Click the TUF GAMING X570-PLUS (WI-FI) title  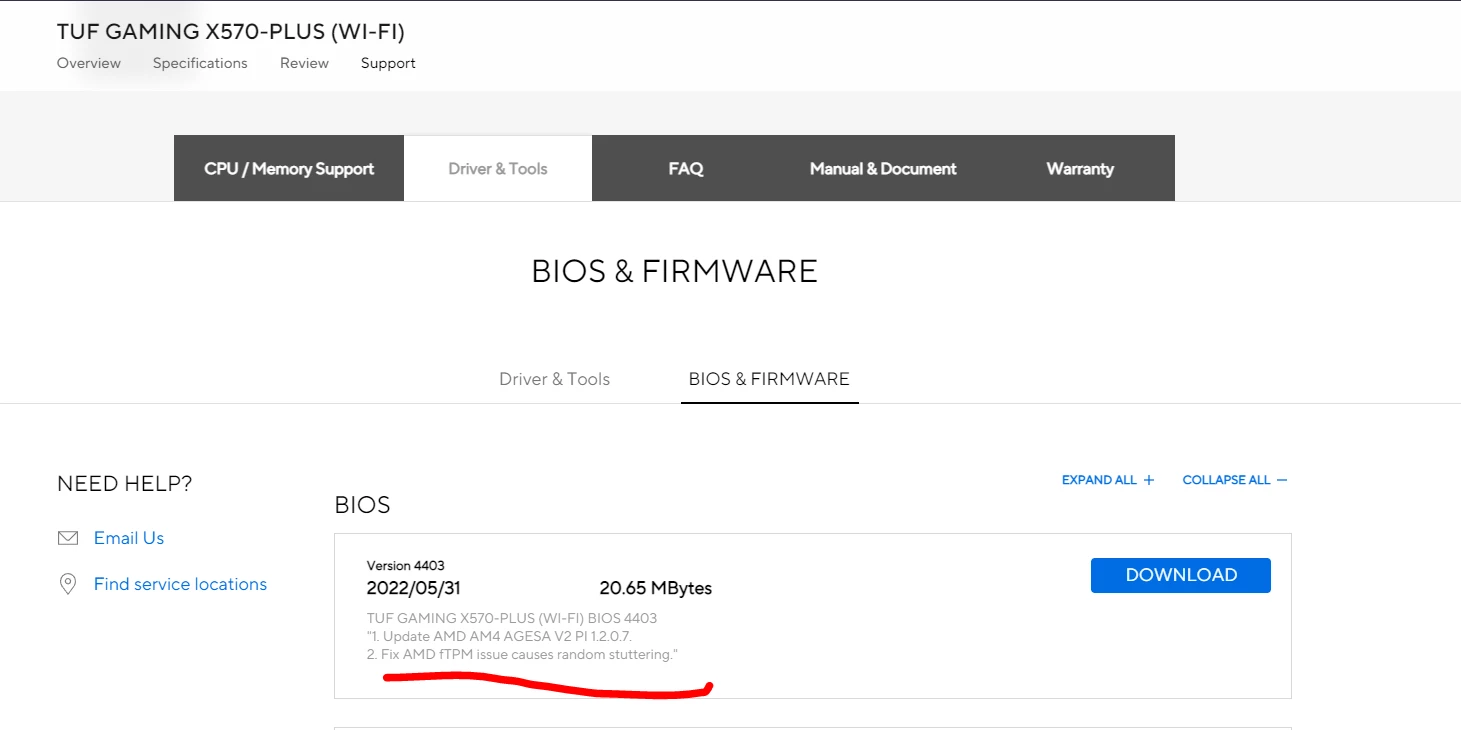click(x=231, y=31)
